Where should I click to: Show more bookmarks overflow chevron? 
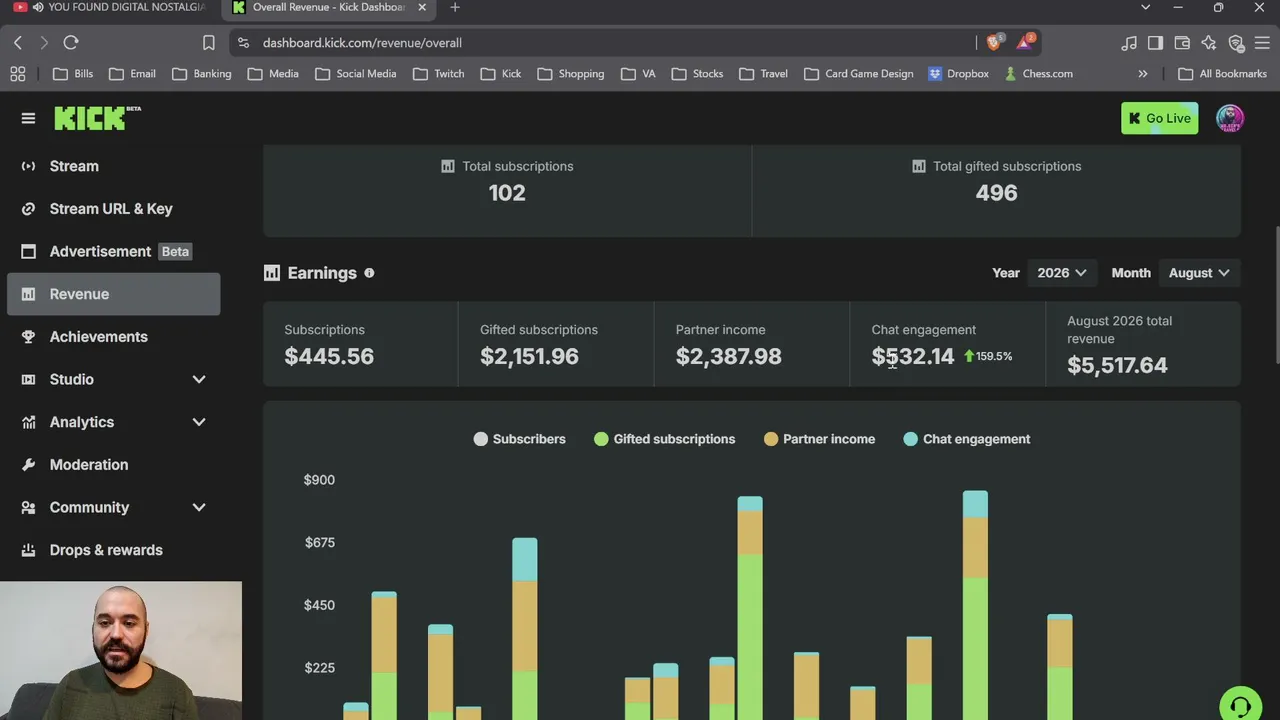tap(1143, 73)
